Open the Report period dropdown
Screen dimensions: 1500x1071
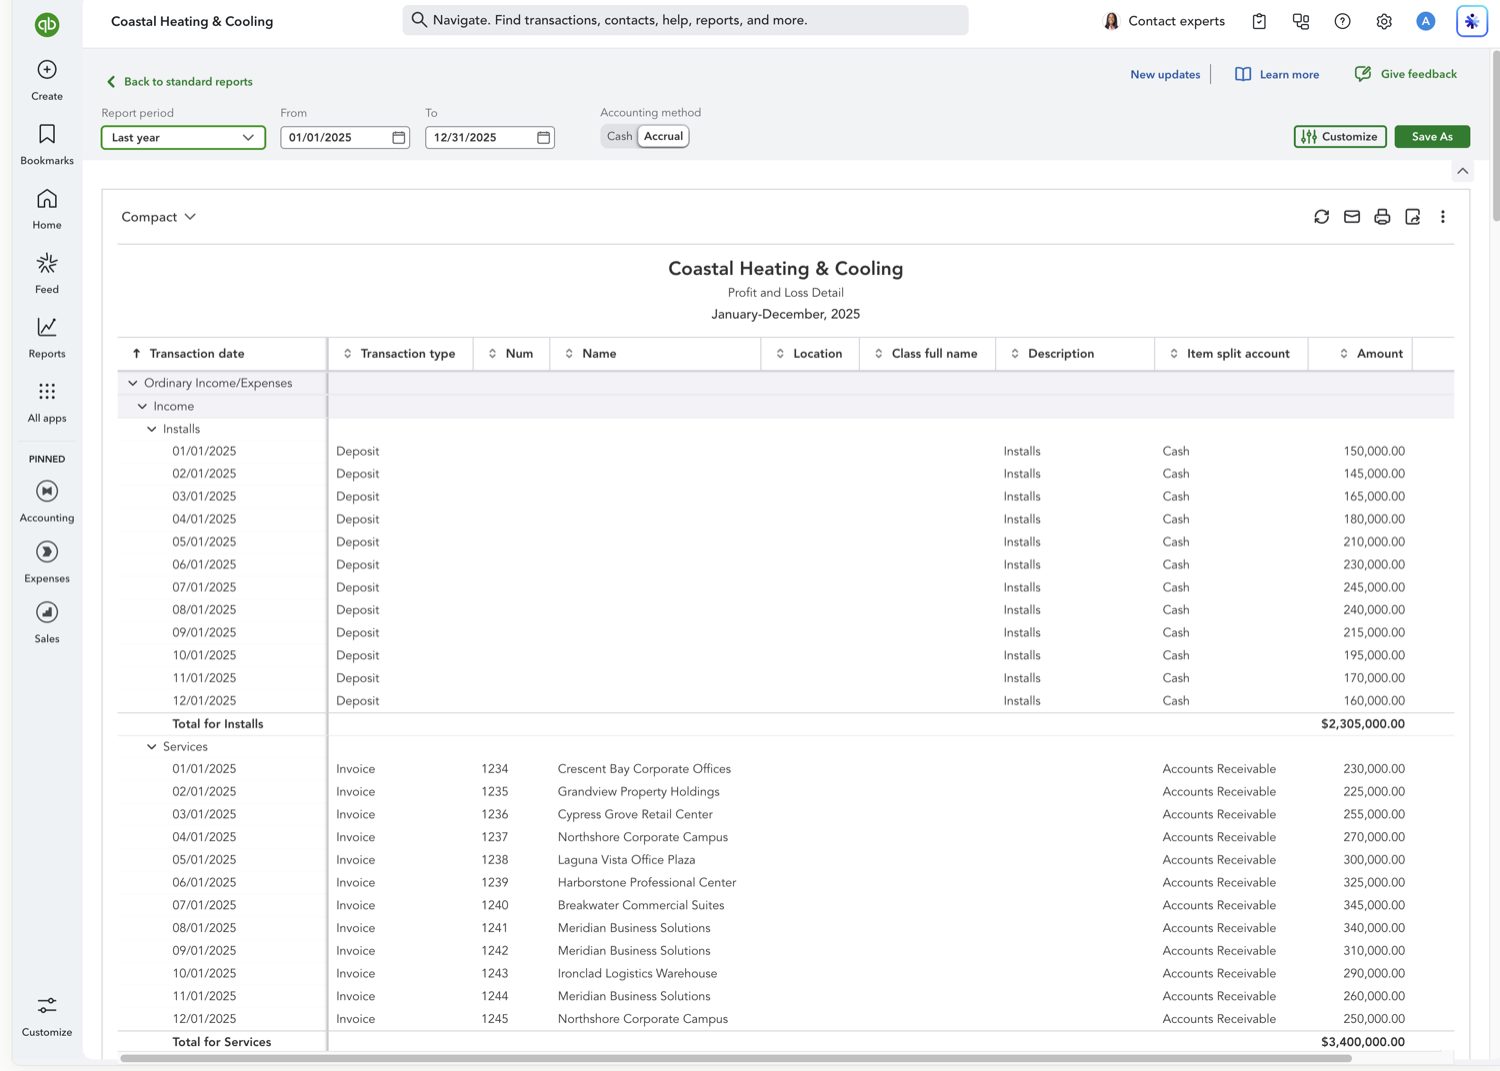coord(183,137)
